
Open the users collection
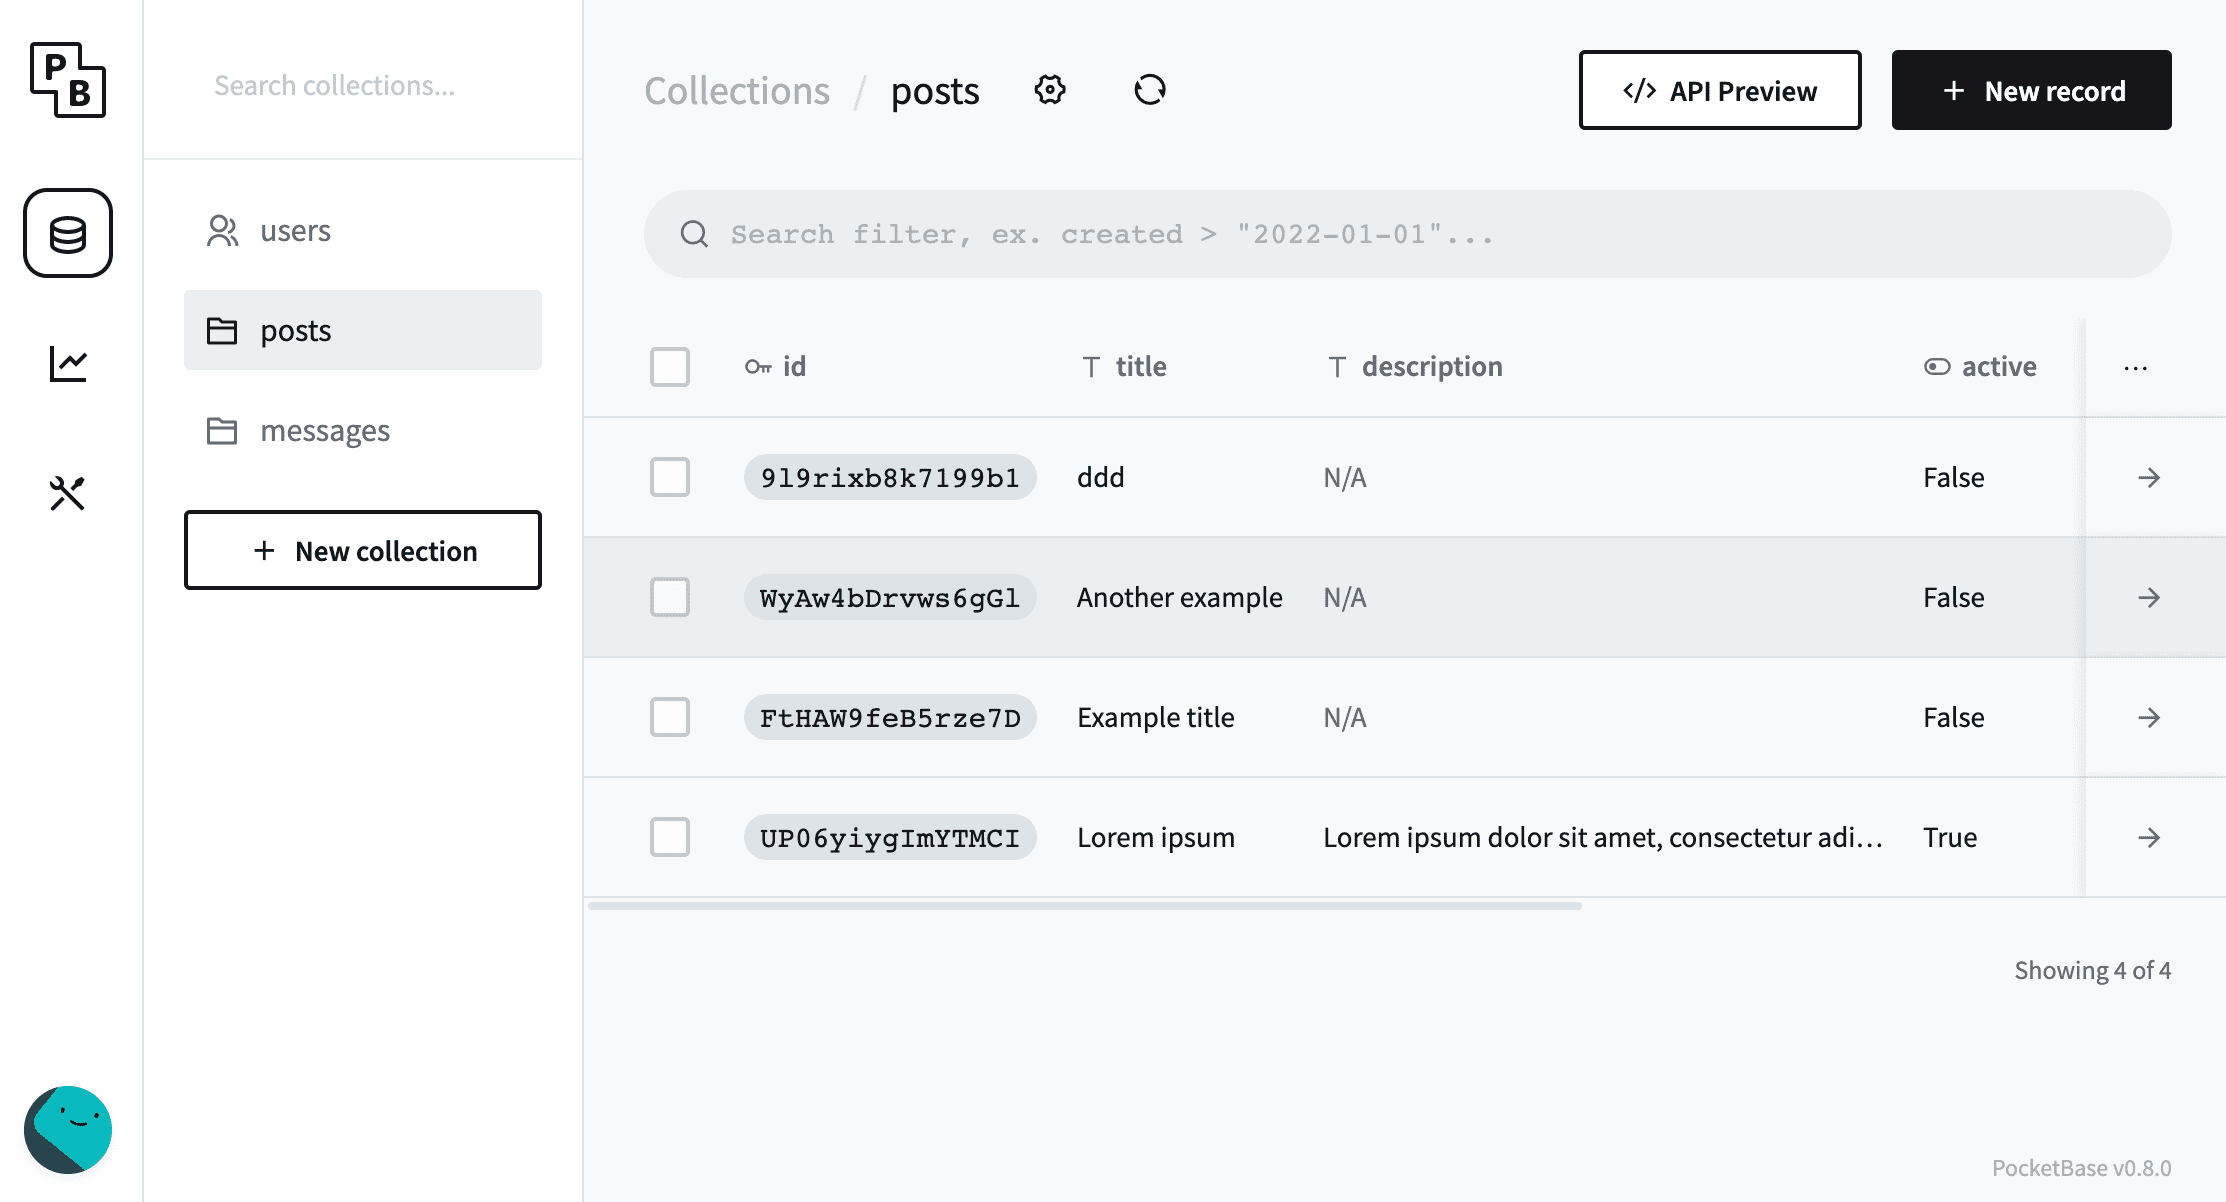coord(295,231)
